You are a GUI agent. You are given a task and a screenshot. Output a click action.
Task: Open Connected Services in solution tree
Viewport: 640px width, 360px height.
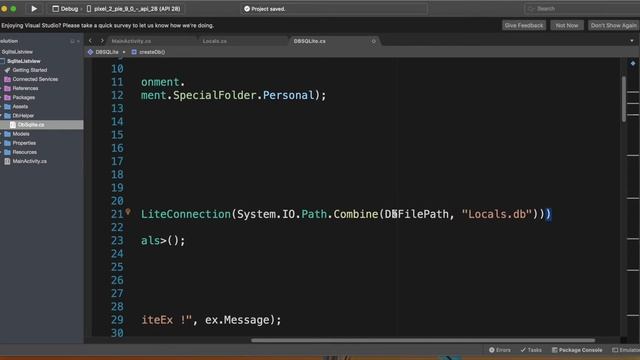click(x=35, y=79)
